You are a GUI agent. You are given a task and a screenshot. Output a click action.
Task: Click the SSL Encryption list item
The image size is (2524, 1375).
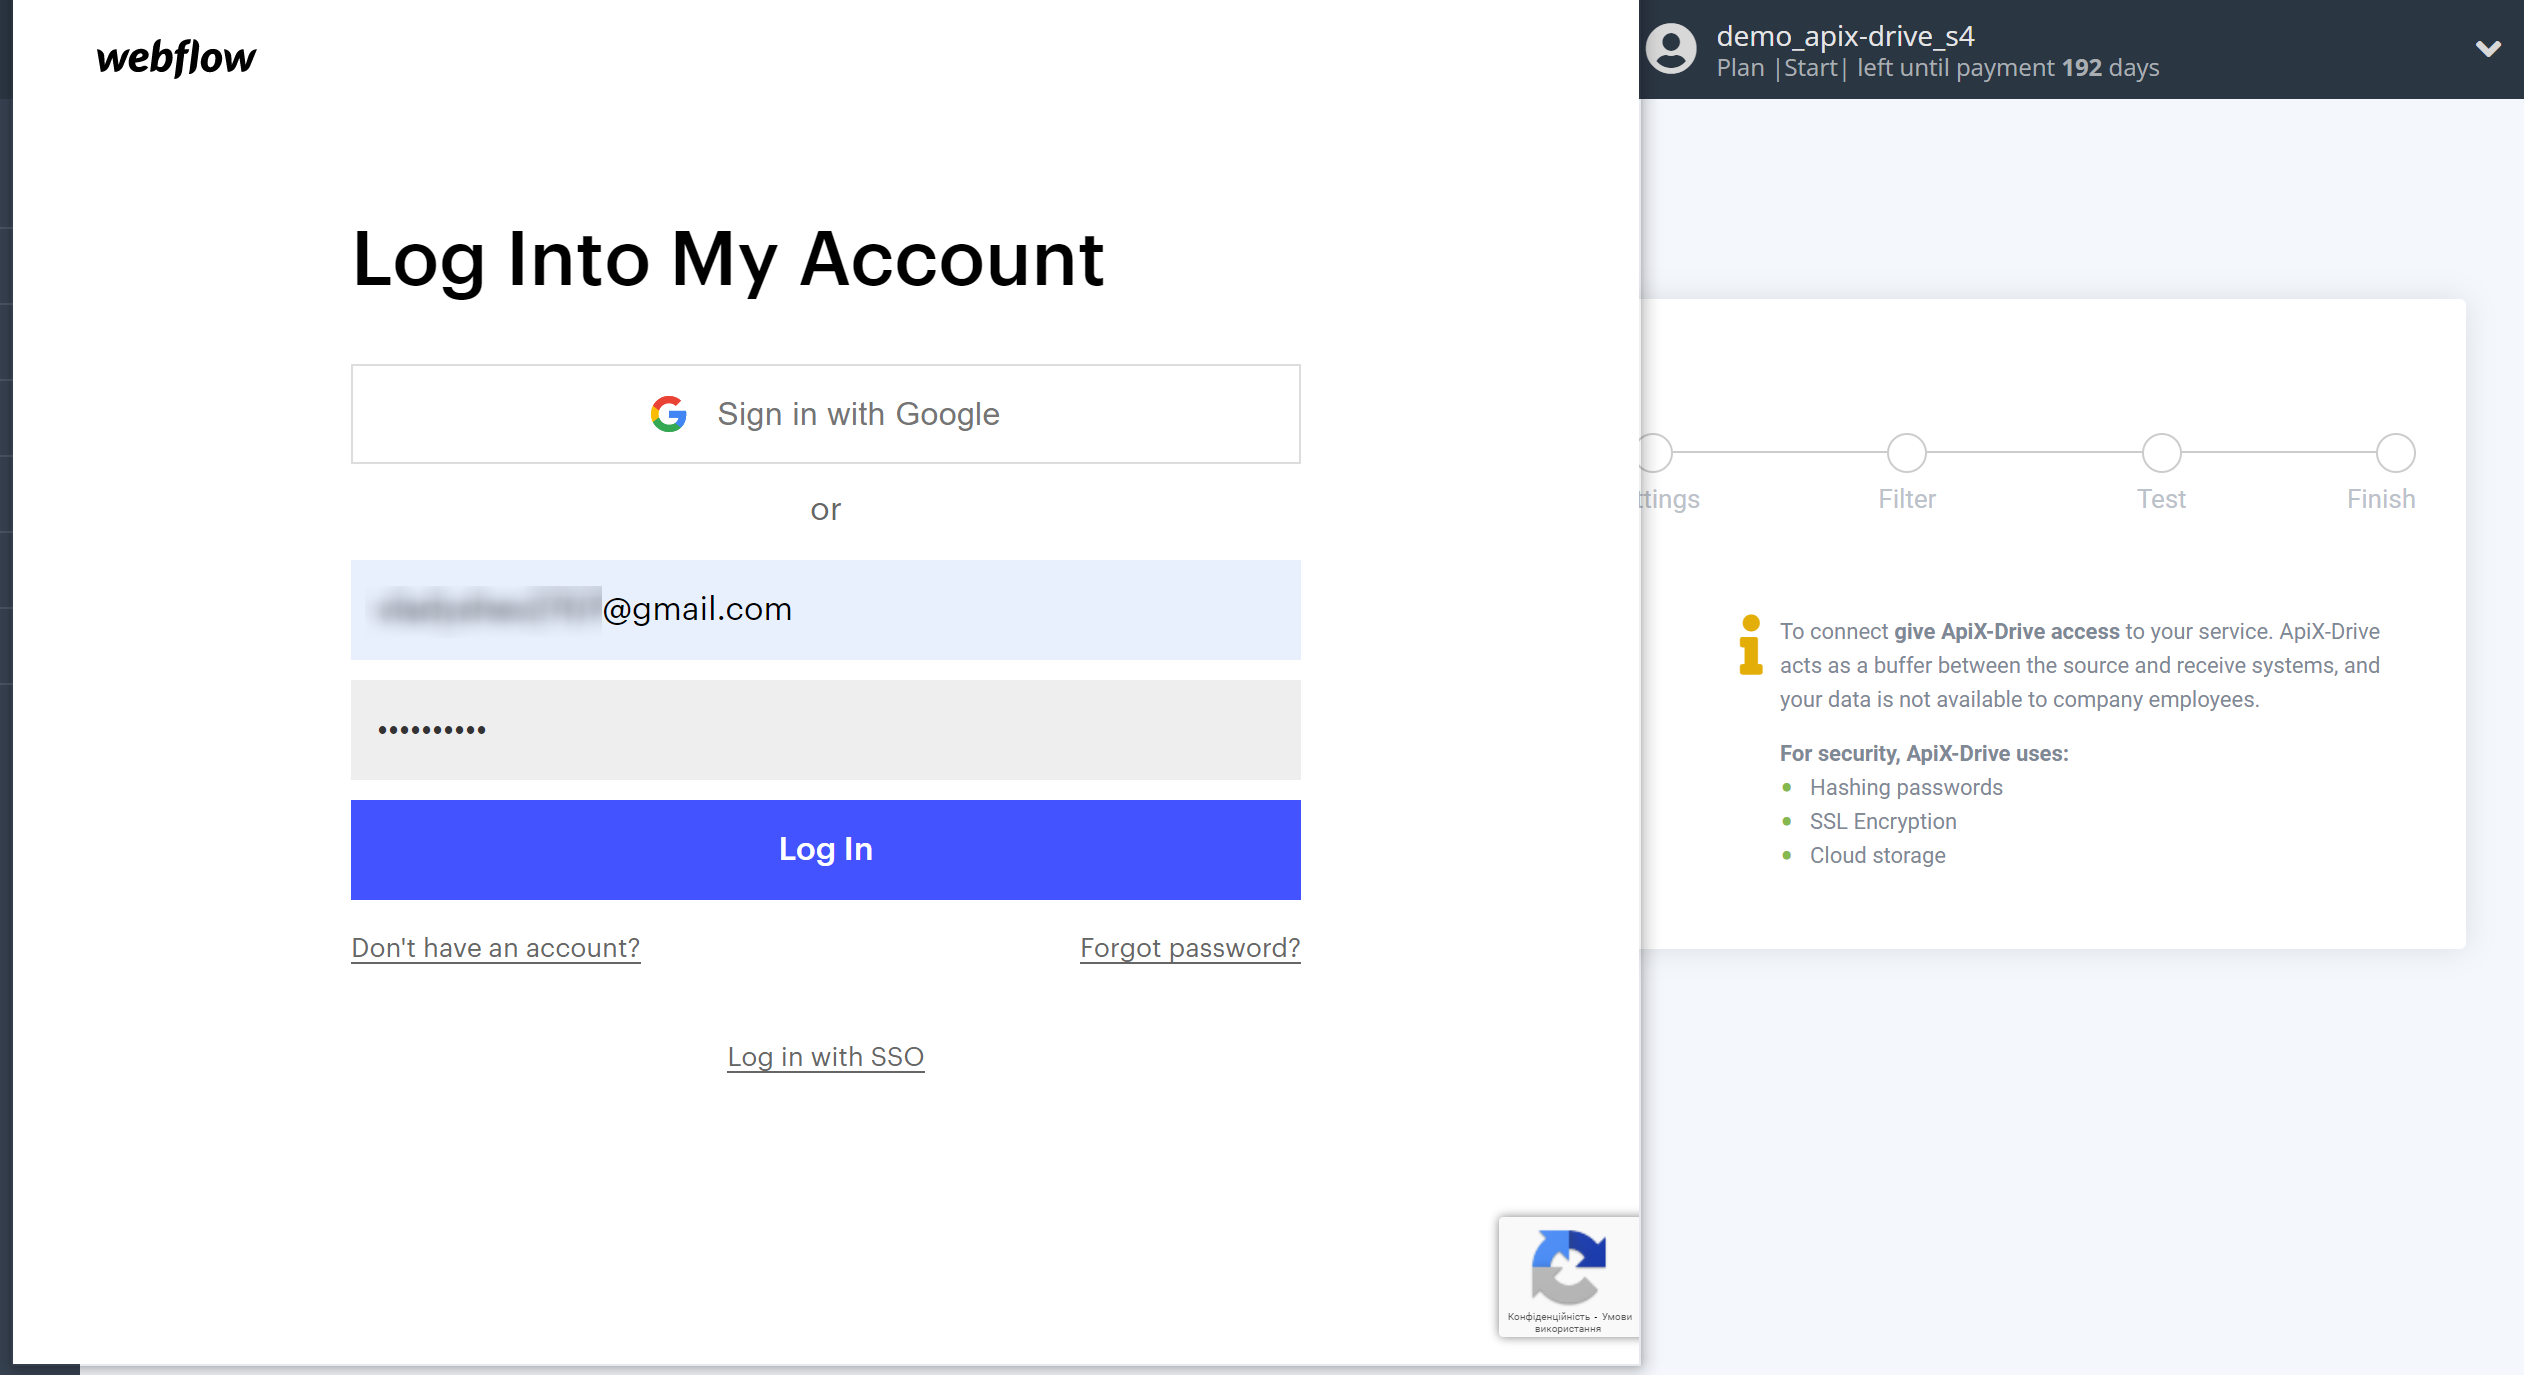(1883, 822)
